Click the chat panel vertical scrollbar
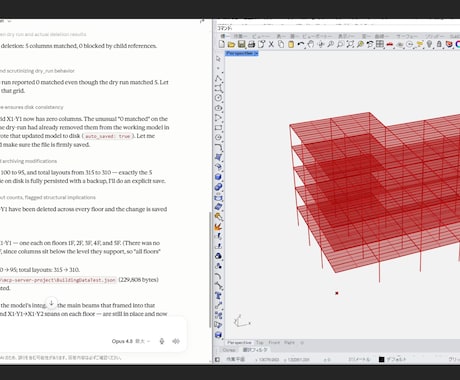Screen dimensions: 460x380 coord(210,269)
